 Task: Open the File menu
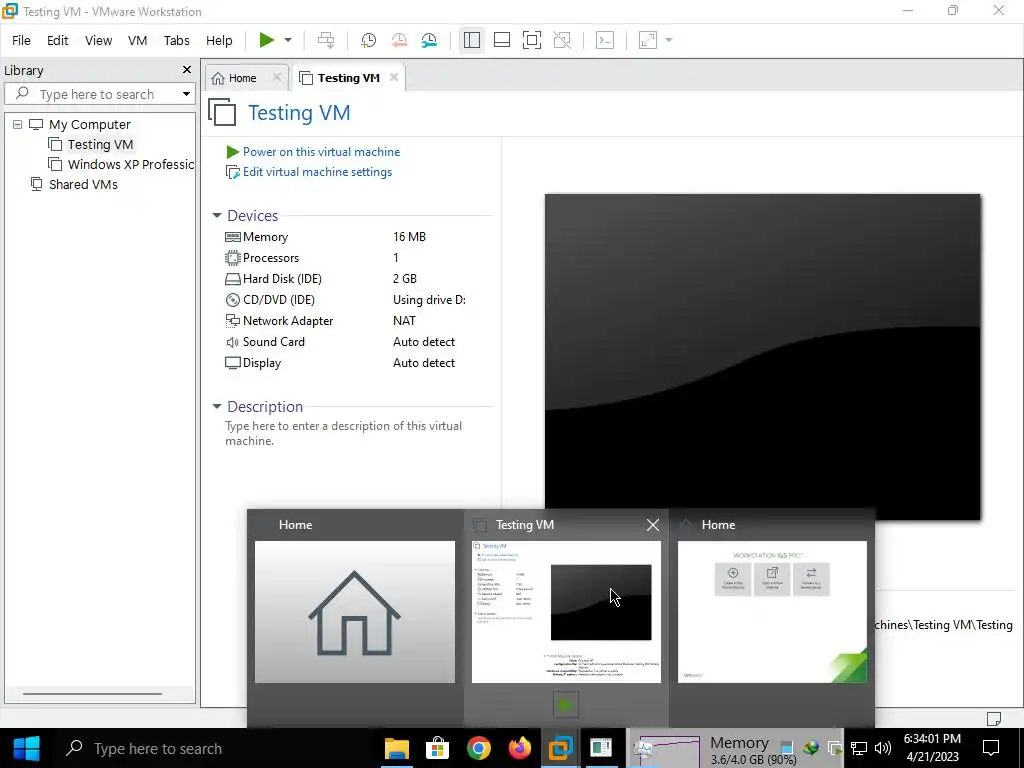[x=21, y=40]
